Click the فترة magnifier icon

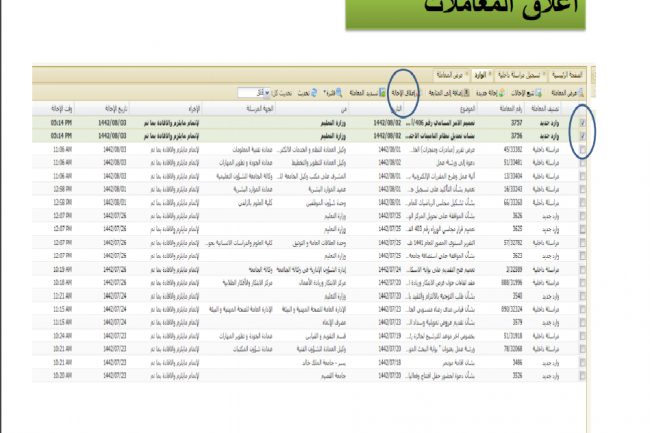[x=339, y=93]
